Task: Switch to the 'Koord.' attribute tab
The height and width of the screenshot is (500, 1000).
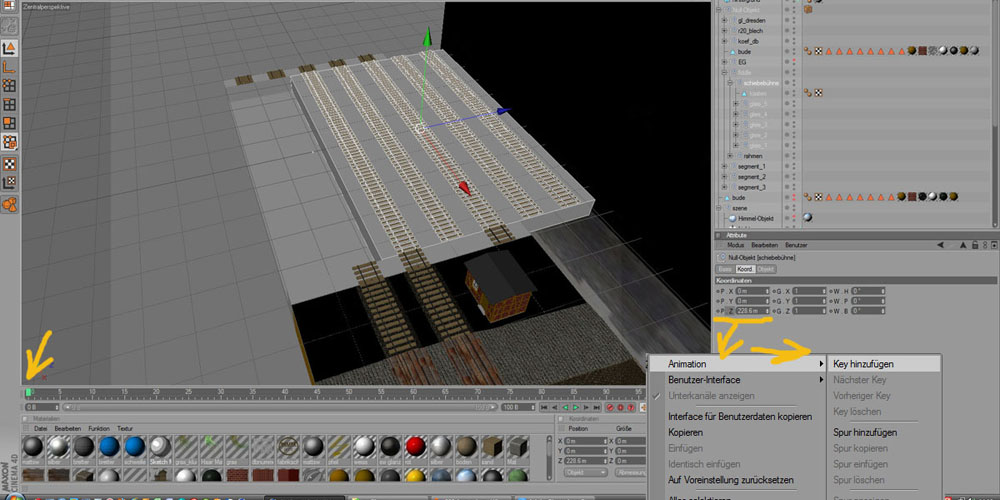Action: [744, 269]
